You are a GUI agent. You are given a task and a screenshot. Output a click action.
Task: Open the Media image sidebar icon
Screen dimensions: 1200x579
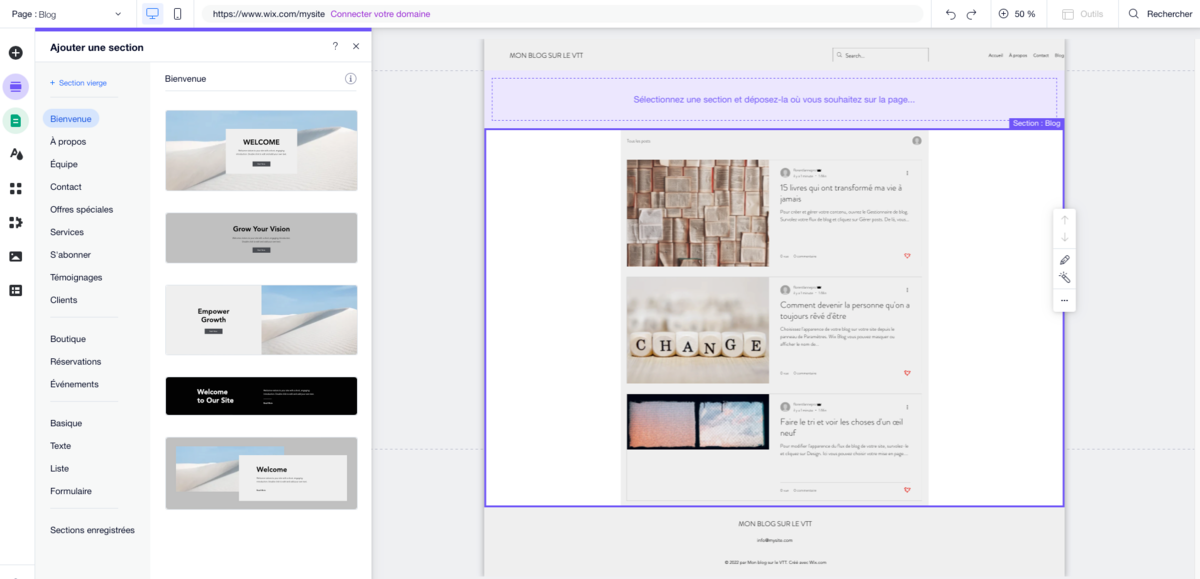point(15,256)
